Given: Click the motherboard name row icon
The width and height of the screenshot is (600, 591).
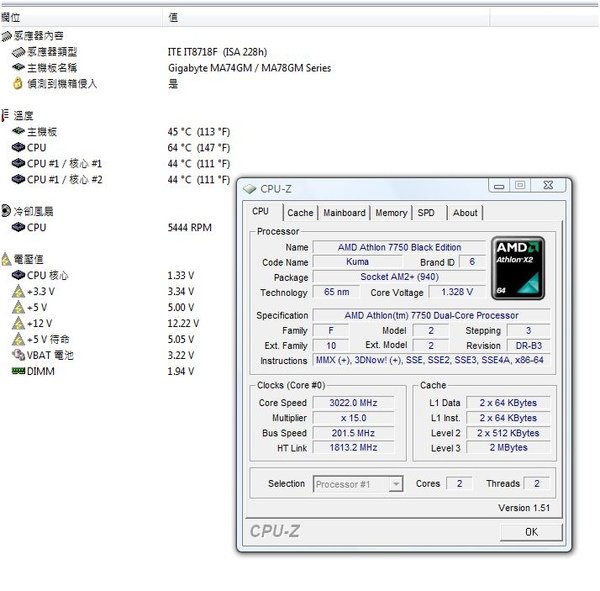Looking at the screenshot, I should (x=18, y=68).
